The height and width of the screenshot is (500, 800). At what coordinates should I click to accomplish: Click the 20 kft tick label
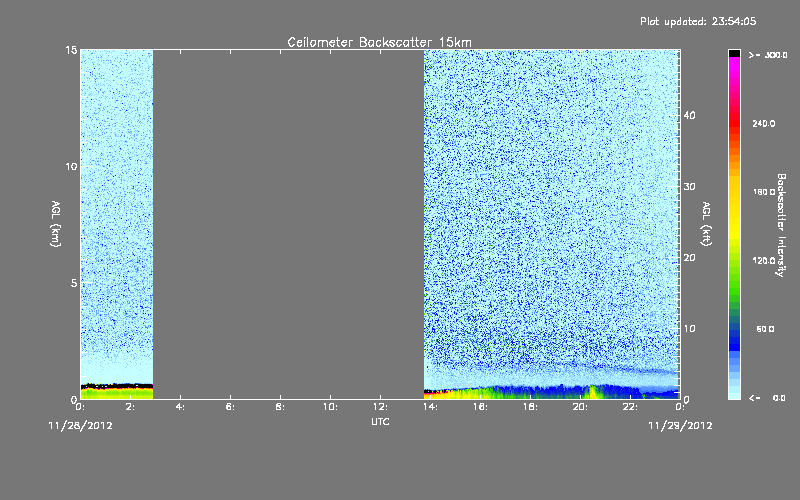pos(689,257)
